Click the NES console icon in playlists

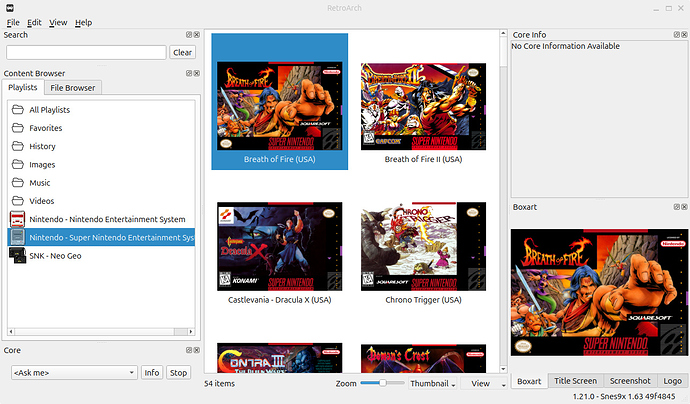pyautogui.click(x=18, y=219)
